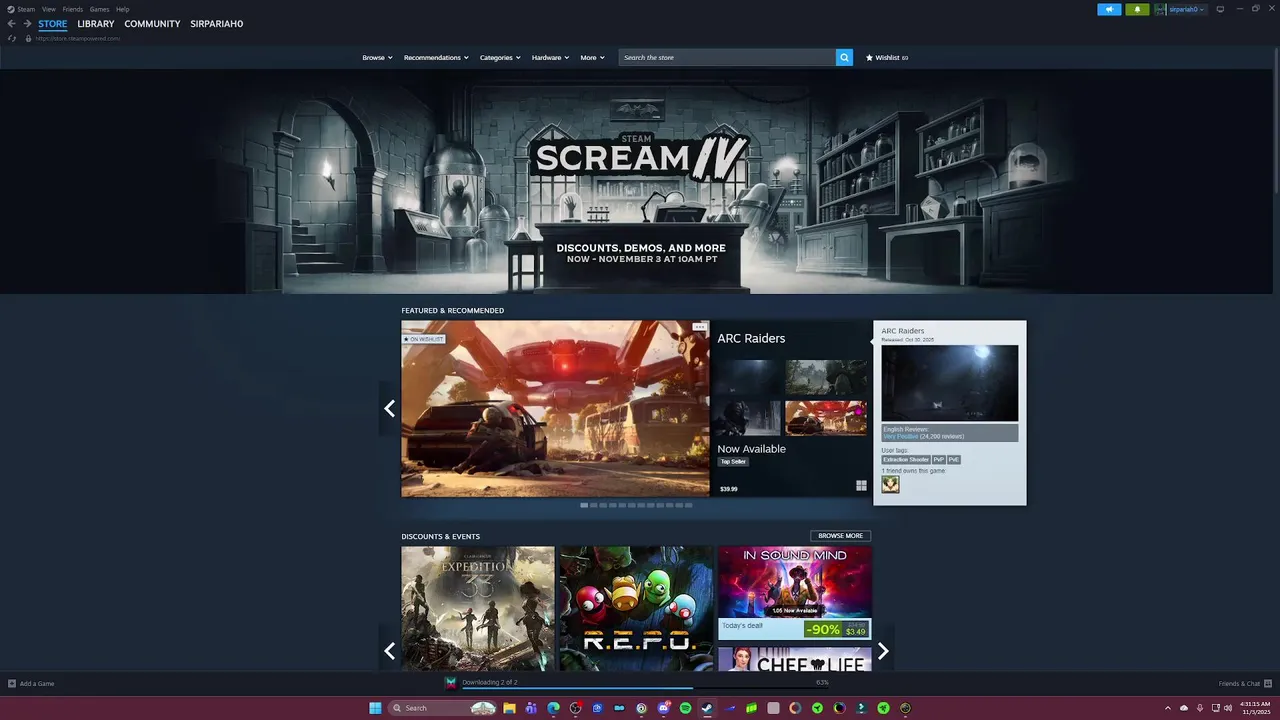Go to the STORE tab
This screenshot has width=1280, height=720.
pyautogui.click(x=53, y=24)
